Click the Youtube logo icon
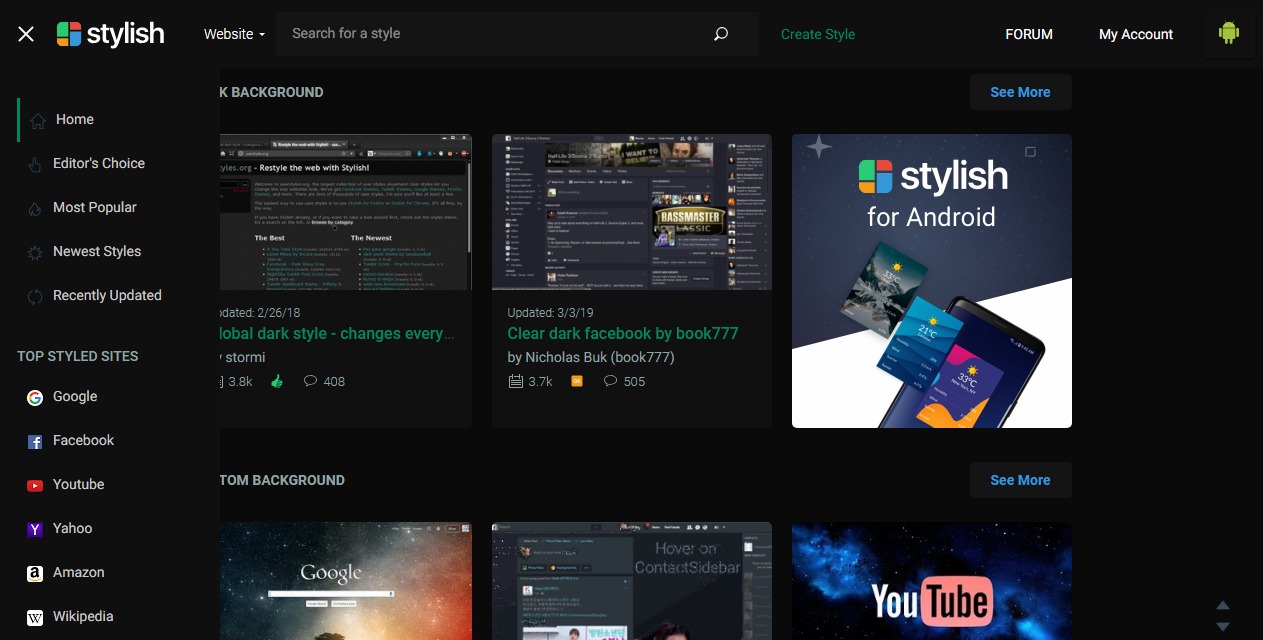1263x640 pixels. [35, 485]
